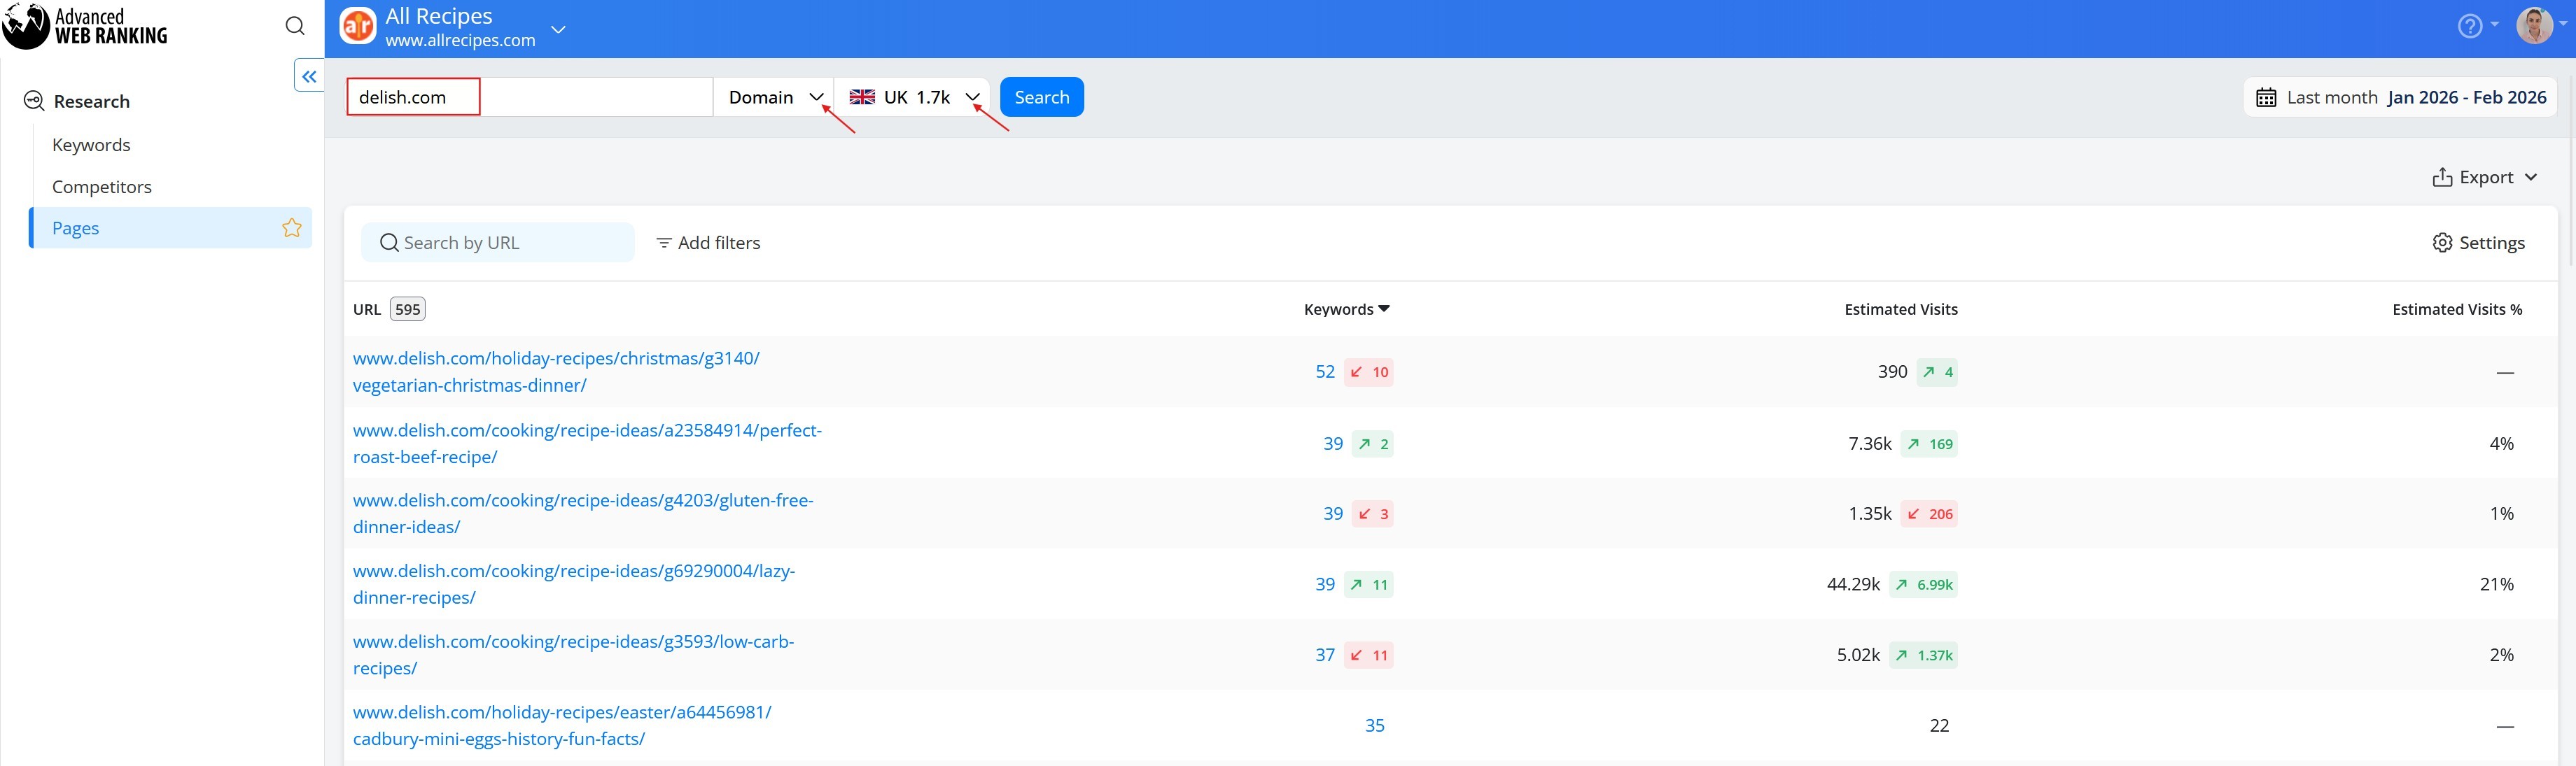Click the Research section icon
The width and height of the screenshot is (2576, 766).
[x=34, y=101]
